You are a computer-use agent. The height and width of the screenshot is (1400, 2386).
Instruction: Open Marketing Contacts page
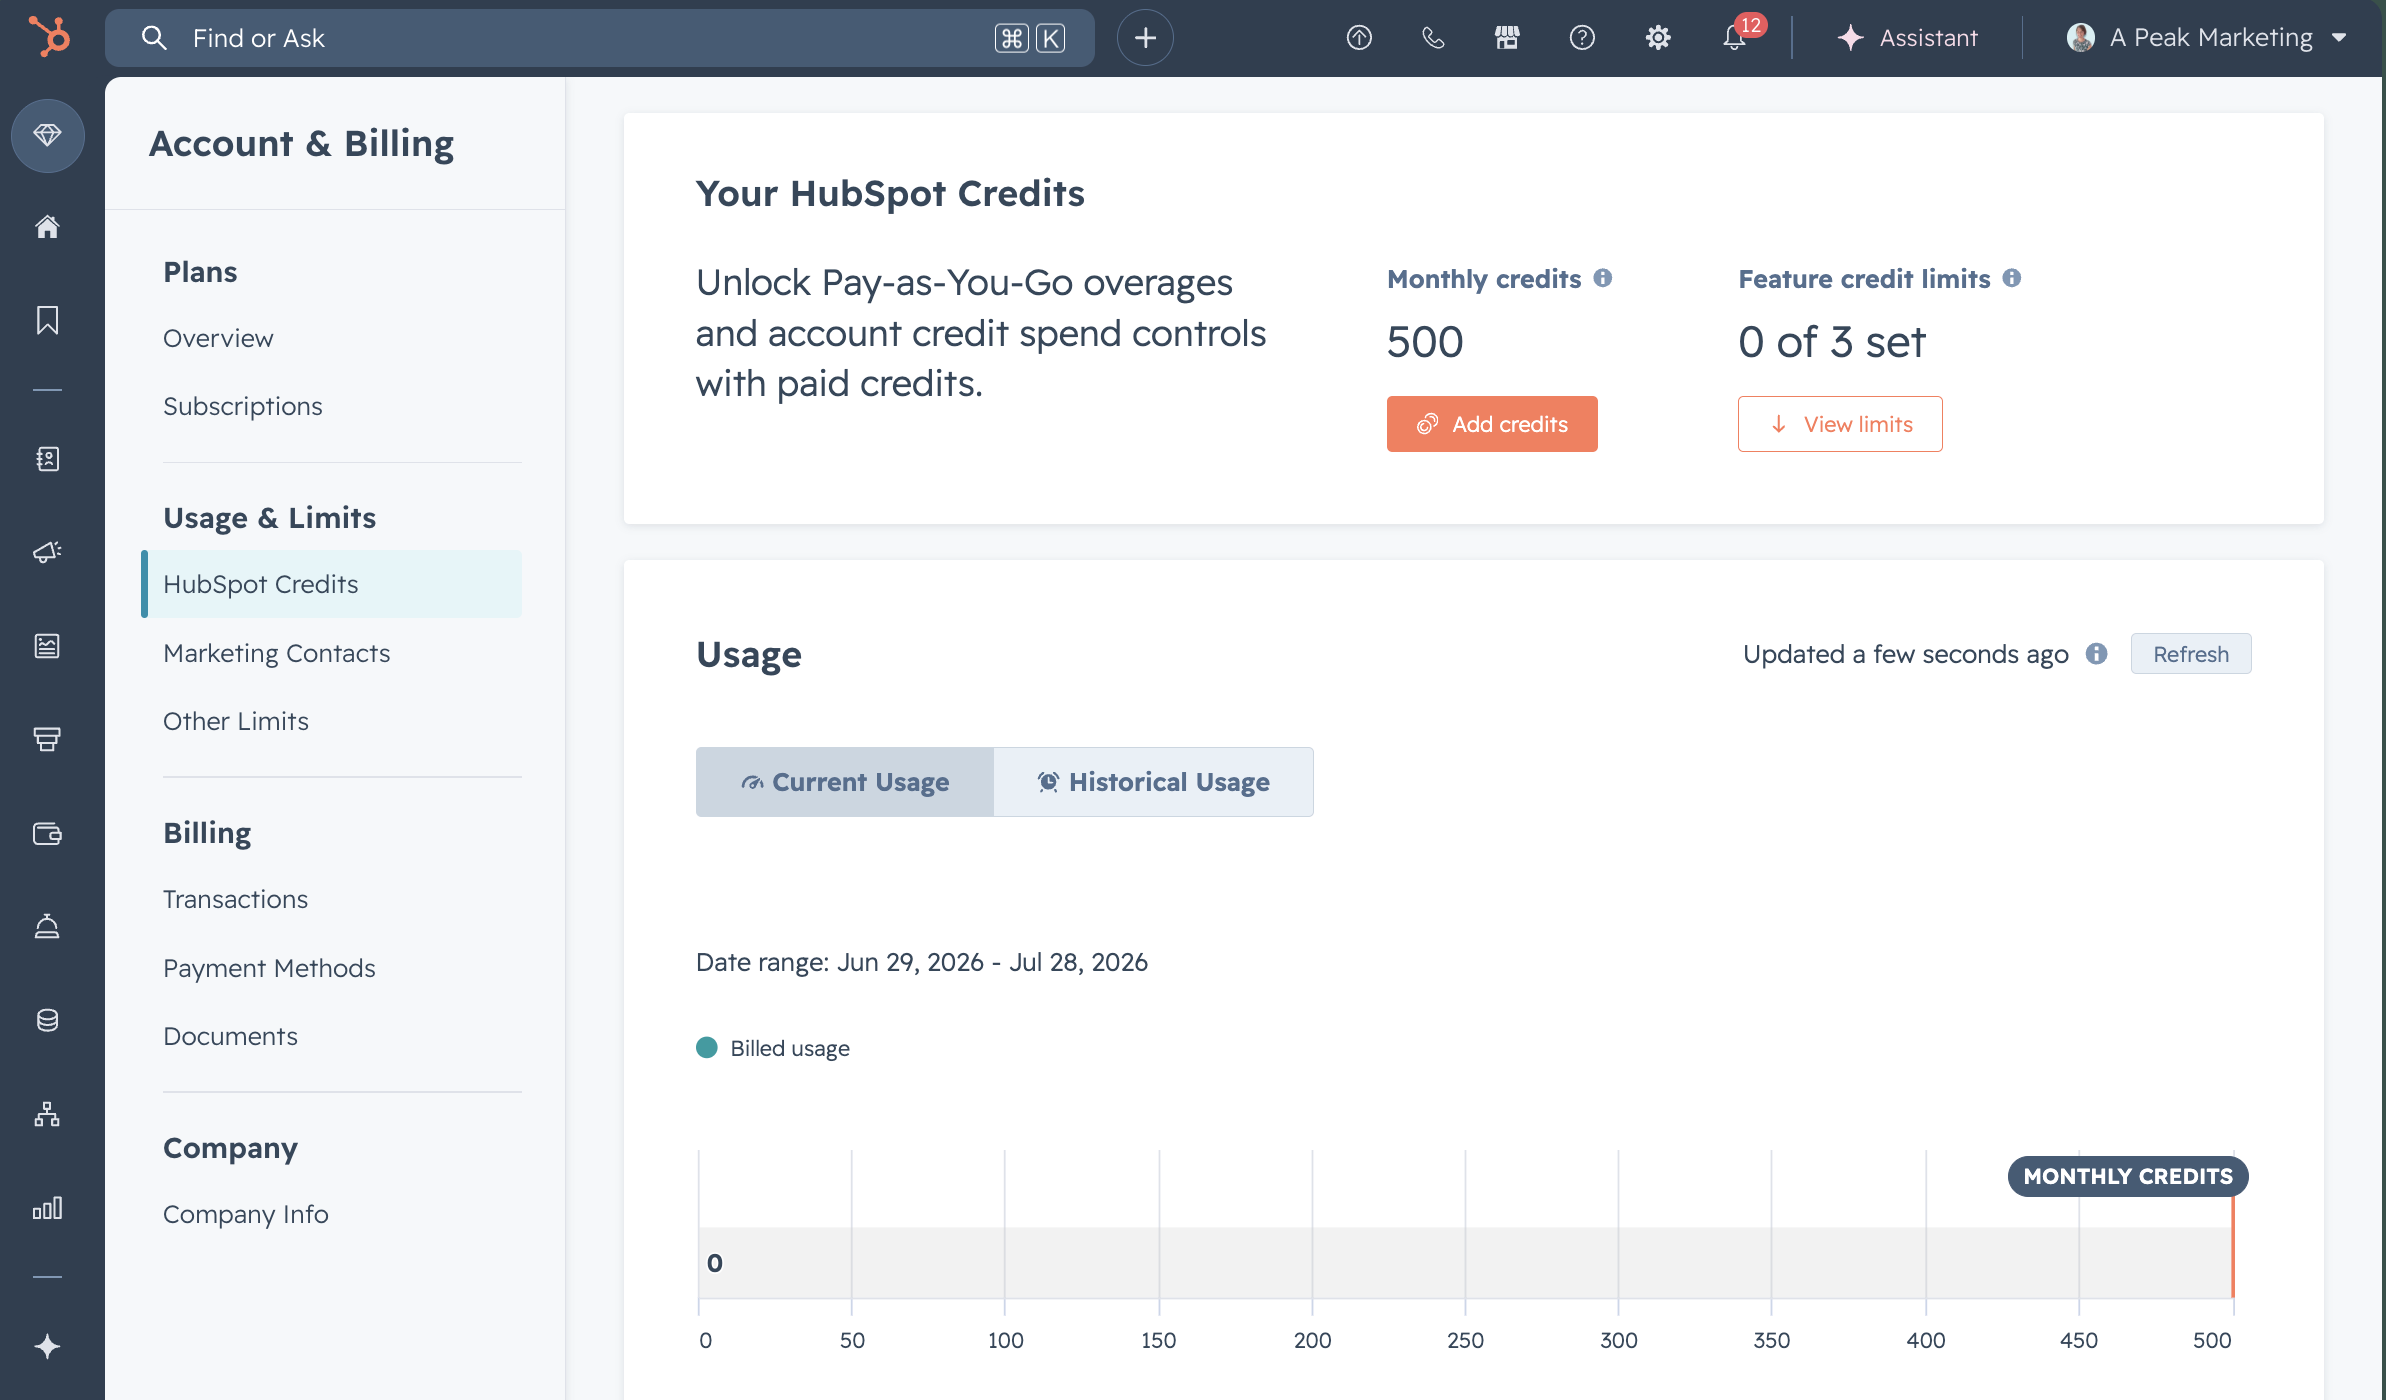277,653
